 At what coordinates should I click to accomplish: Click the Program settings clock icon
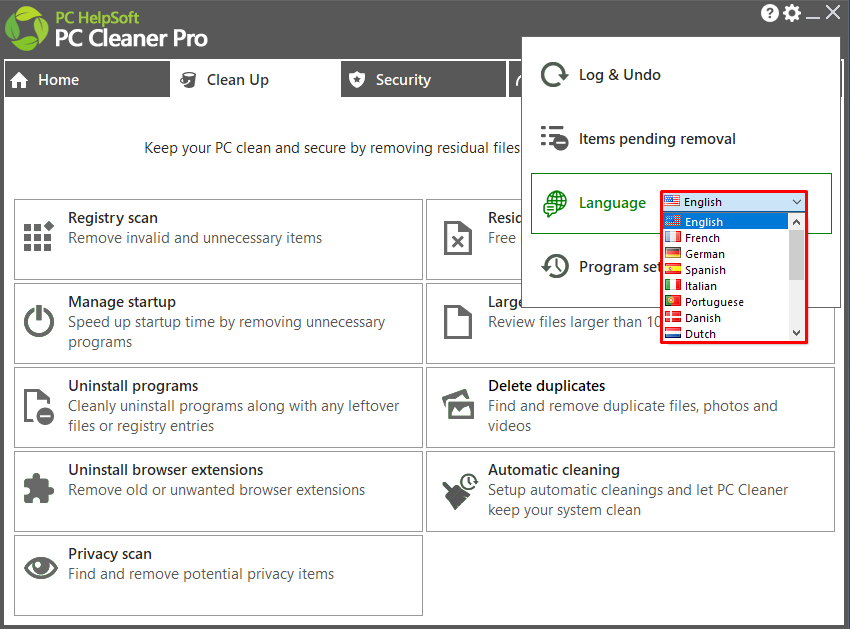coord(555,266)
